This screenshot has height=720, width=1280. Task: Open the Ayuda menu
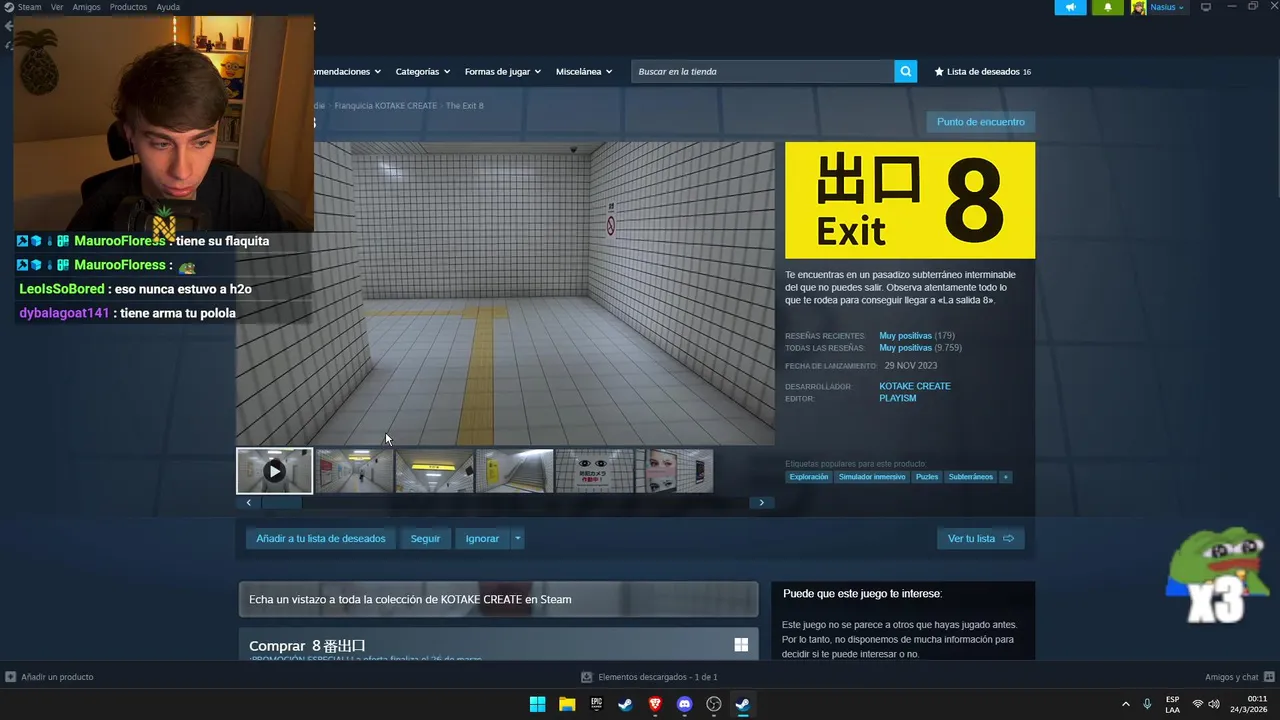tap(168, 7)
